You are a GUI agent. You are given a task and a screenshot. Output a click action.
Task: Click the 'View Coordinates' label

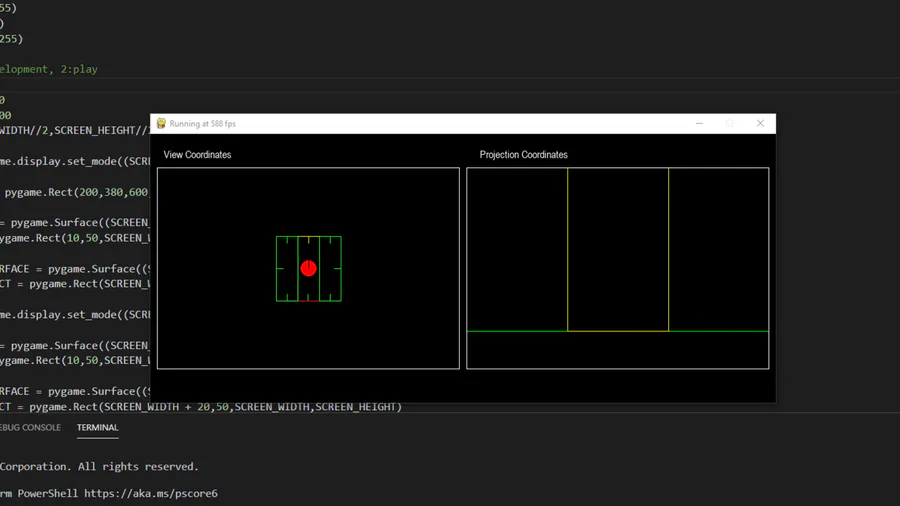[197, 155]
